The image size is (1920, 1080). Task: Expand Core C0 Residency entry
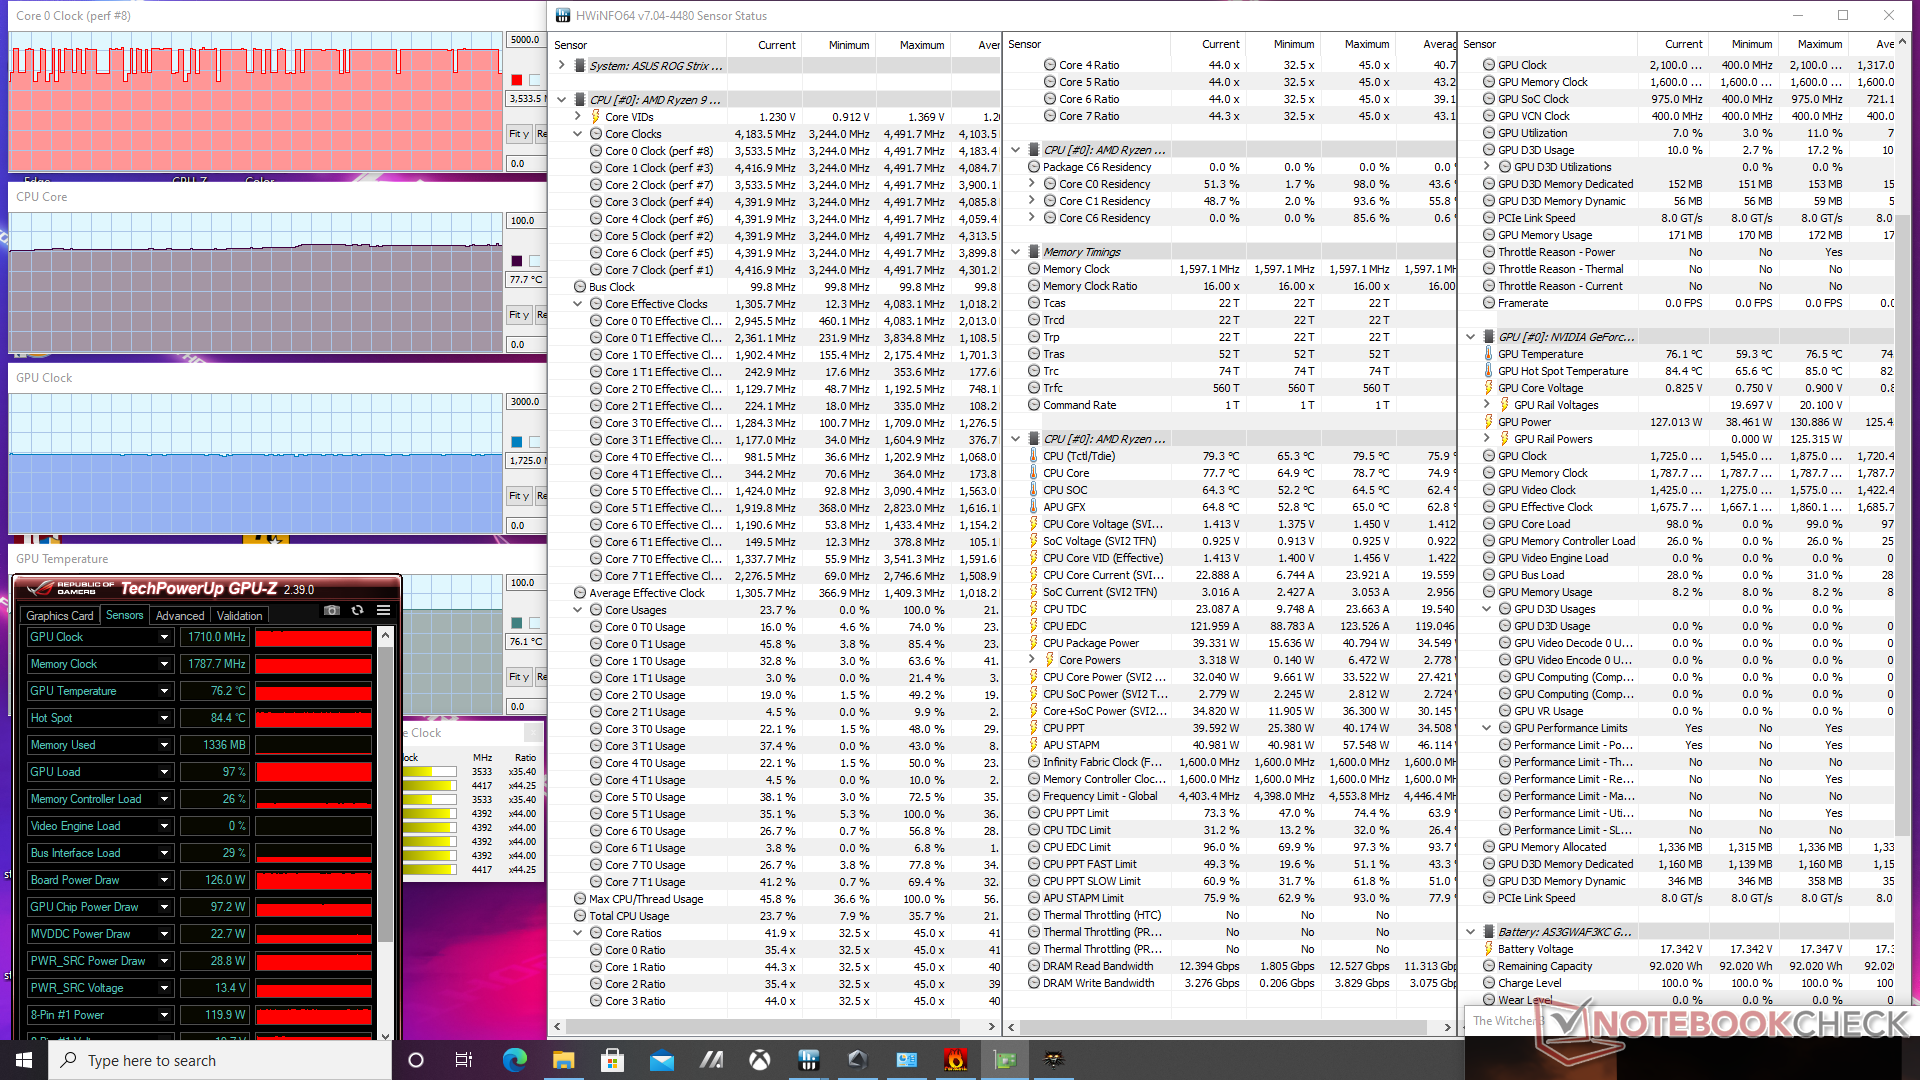[1032, 184]
